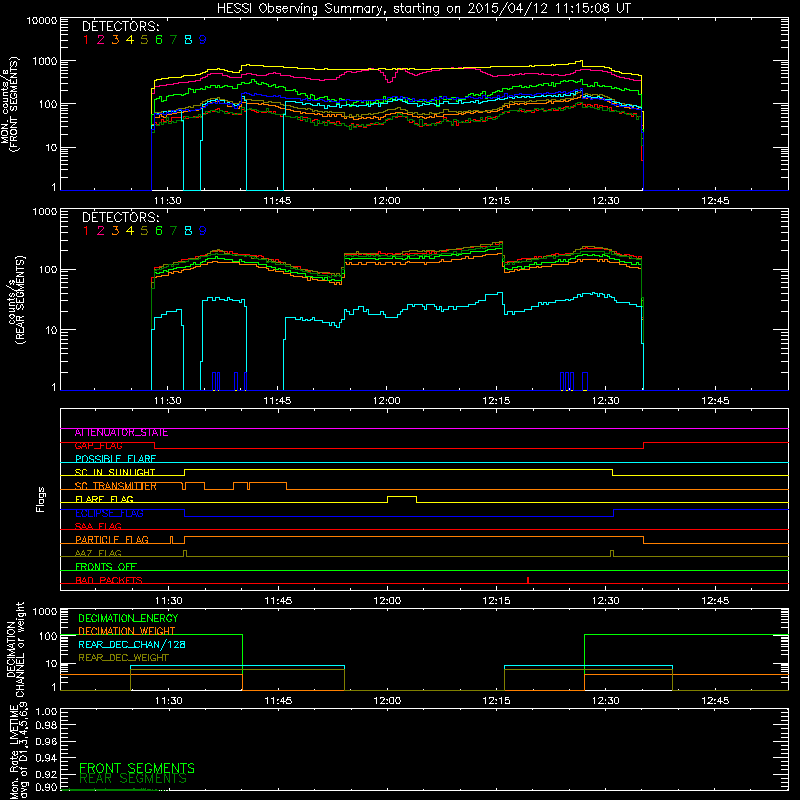Click detector 3 in rear segments legend

coord(115,231)
